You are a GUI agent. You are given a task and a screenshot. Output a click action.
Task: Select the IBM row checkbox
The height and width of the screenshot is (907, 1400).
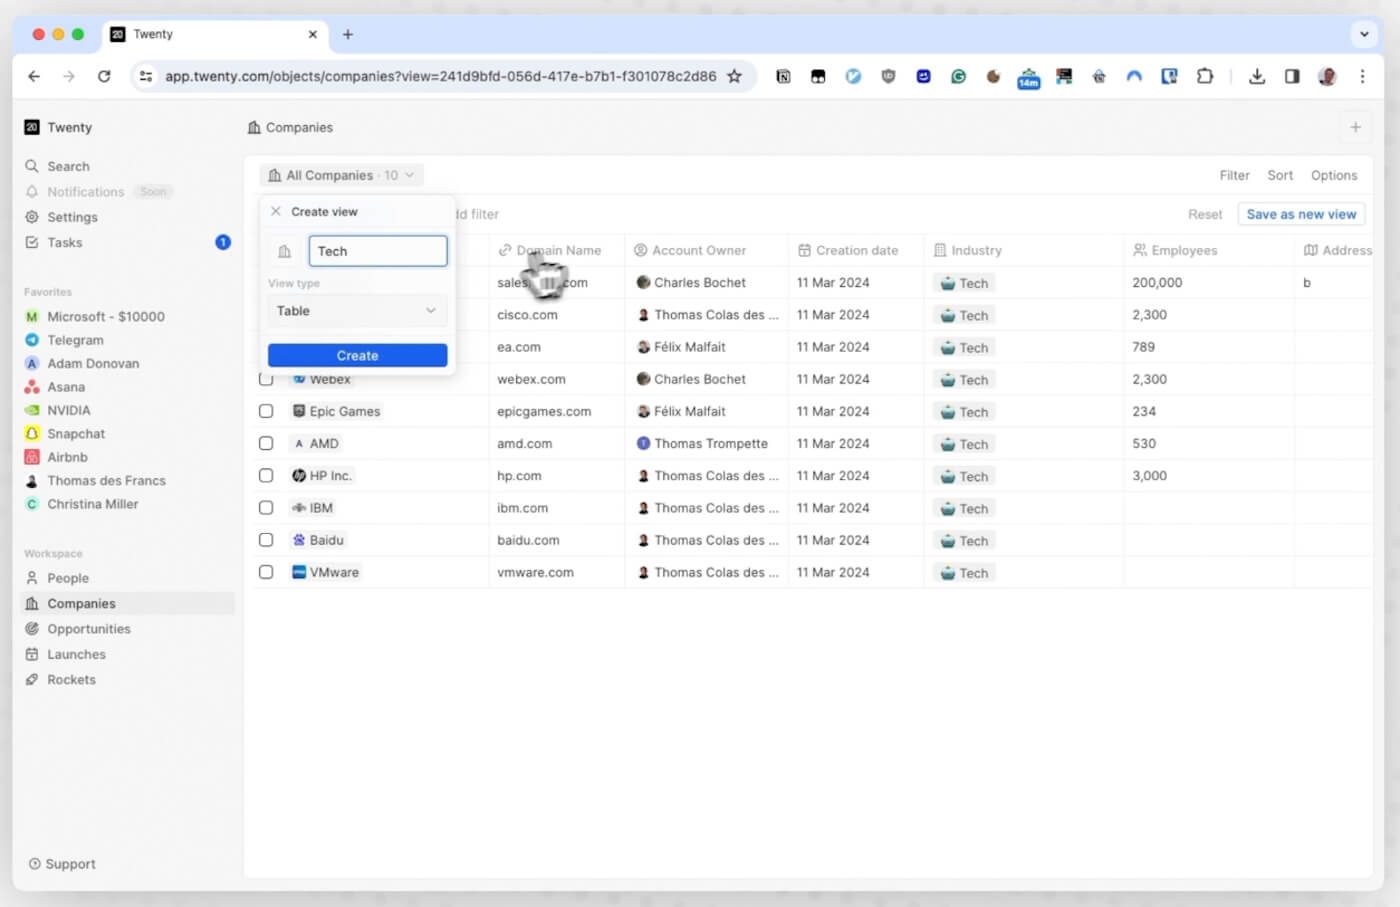[x=266, y=507]
